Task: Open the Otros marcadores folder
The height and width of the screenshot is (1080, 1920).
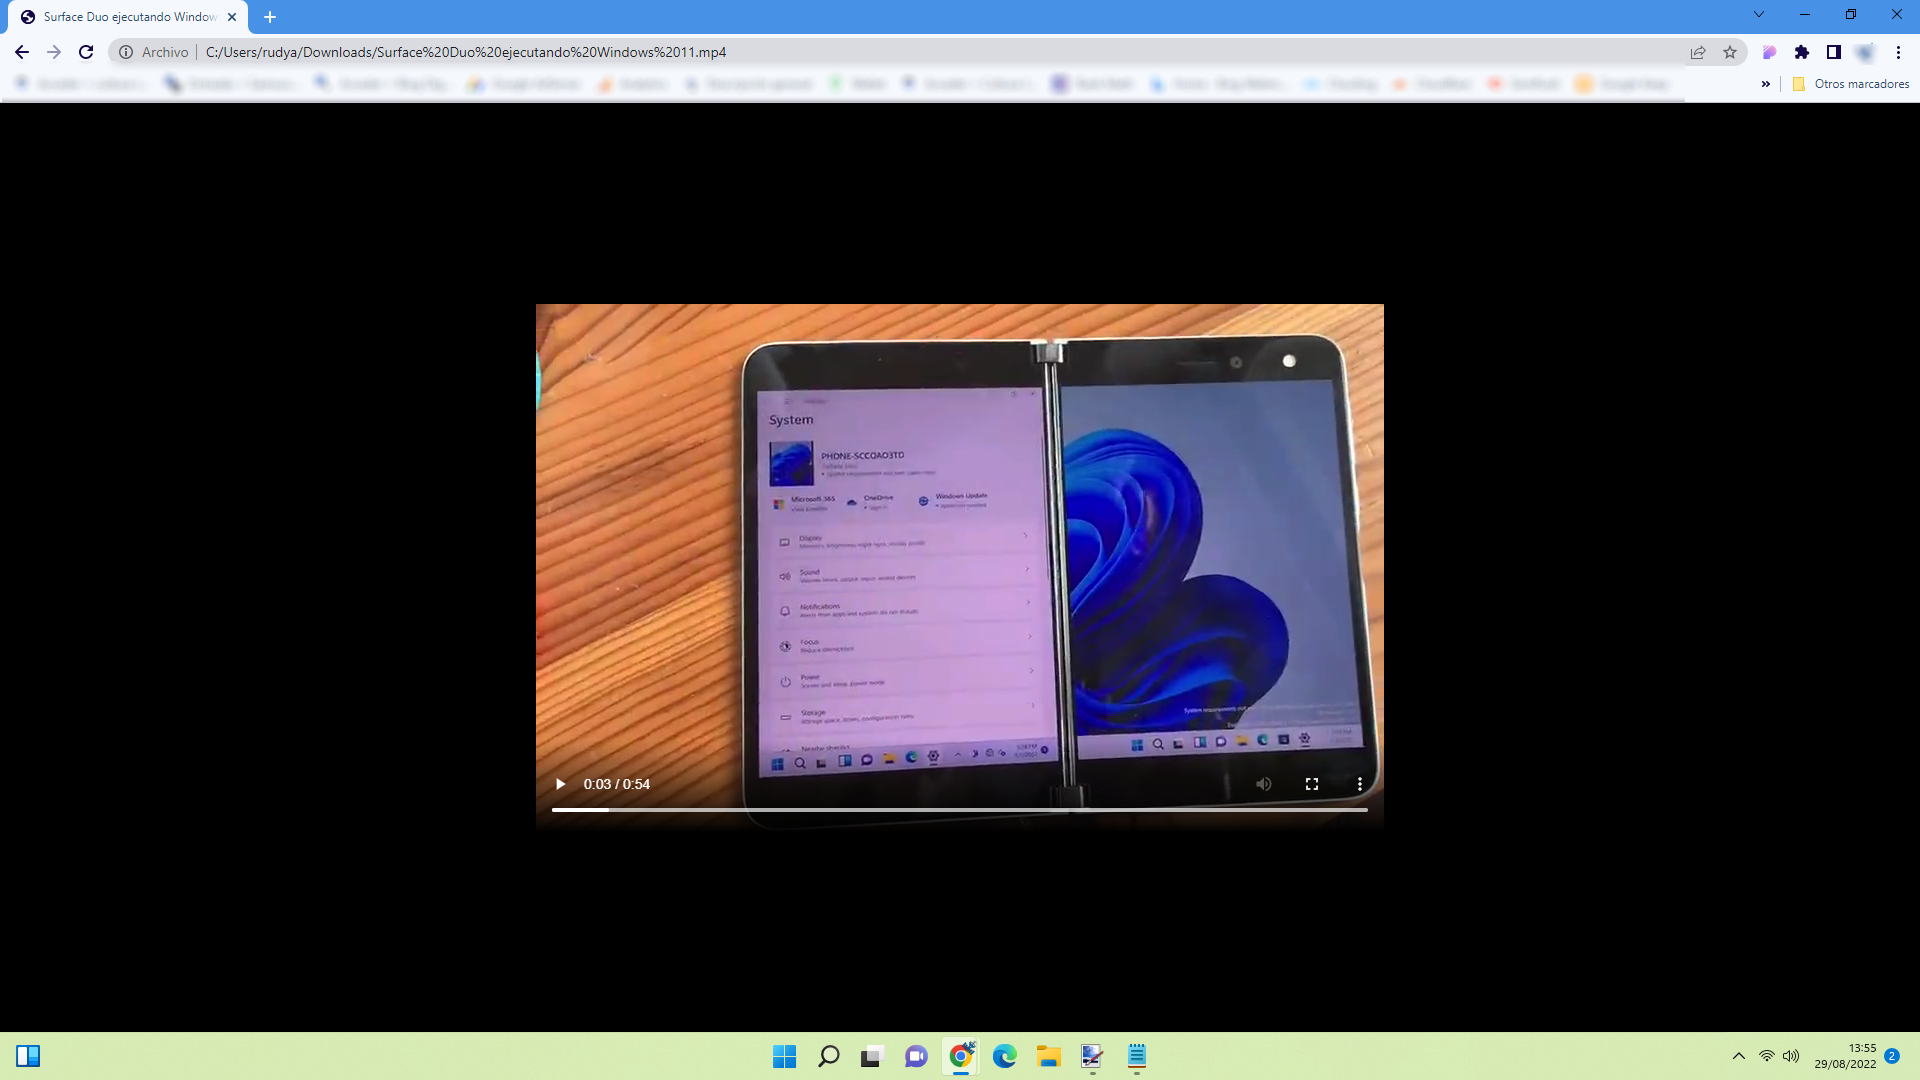Action: click(1851, 84)
